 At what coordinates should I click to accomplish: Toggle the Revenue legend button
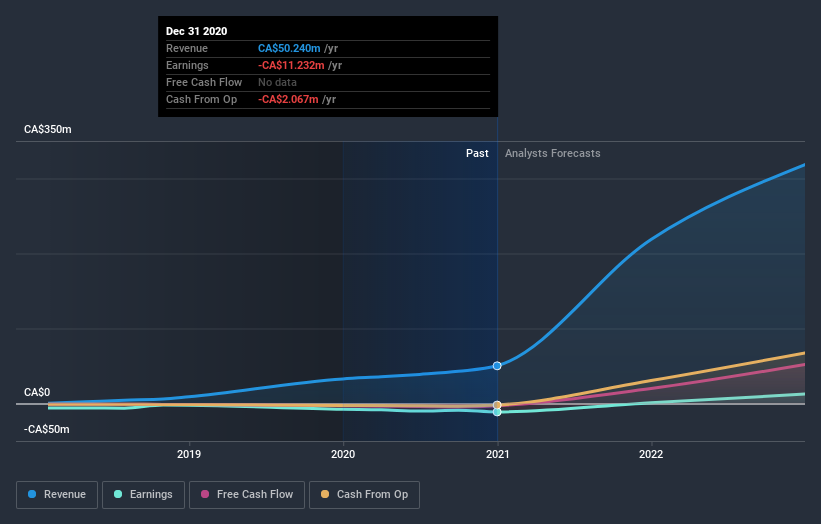(x=57, y=495)
